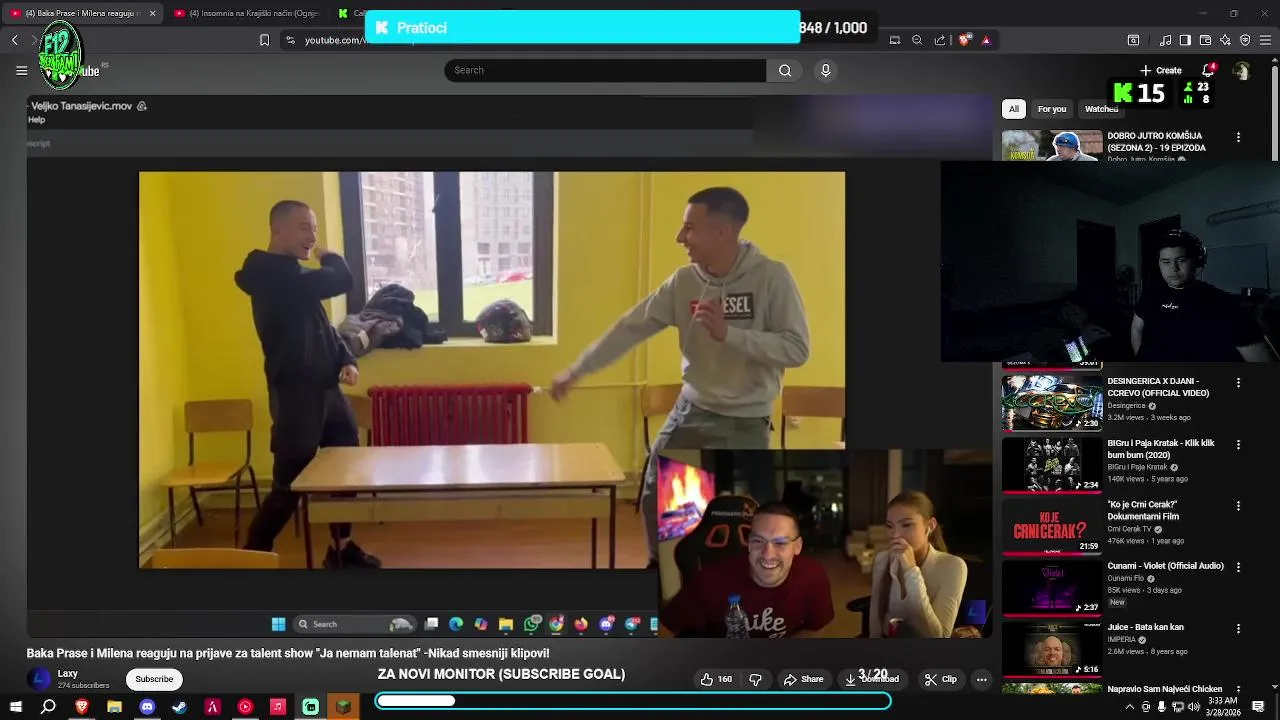Image resolution: width=1280 pixels, height=720 pixels.
Task: Click the Pratioci follower goal bar
Action: (583, 27)
